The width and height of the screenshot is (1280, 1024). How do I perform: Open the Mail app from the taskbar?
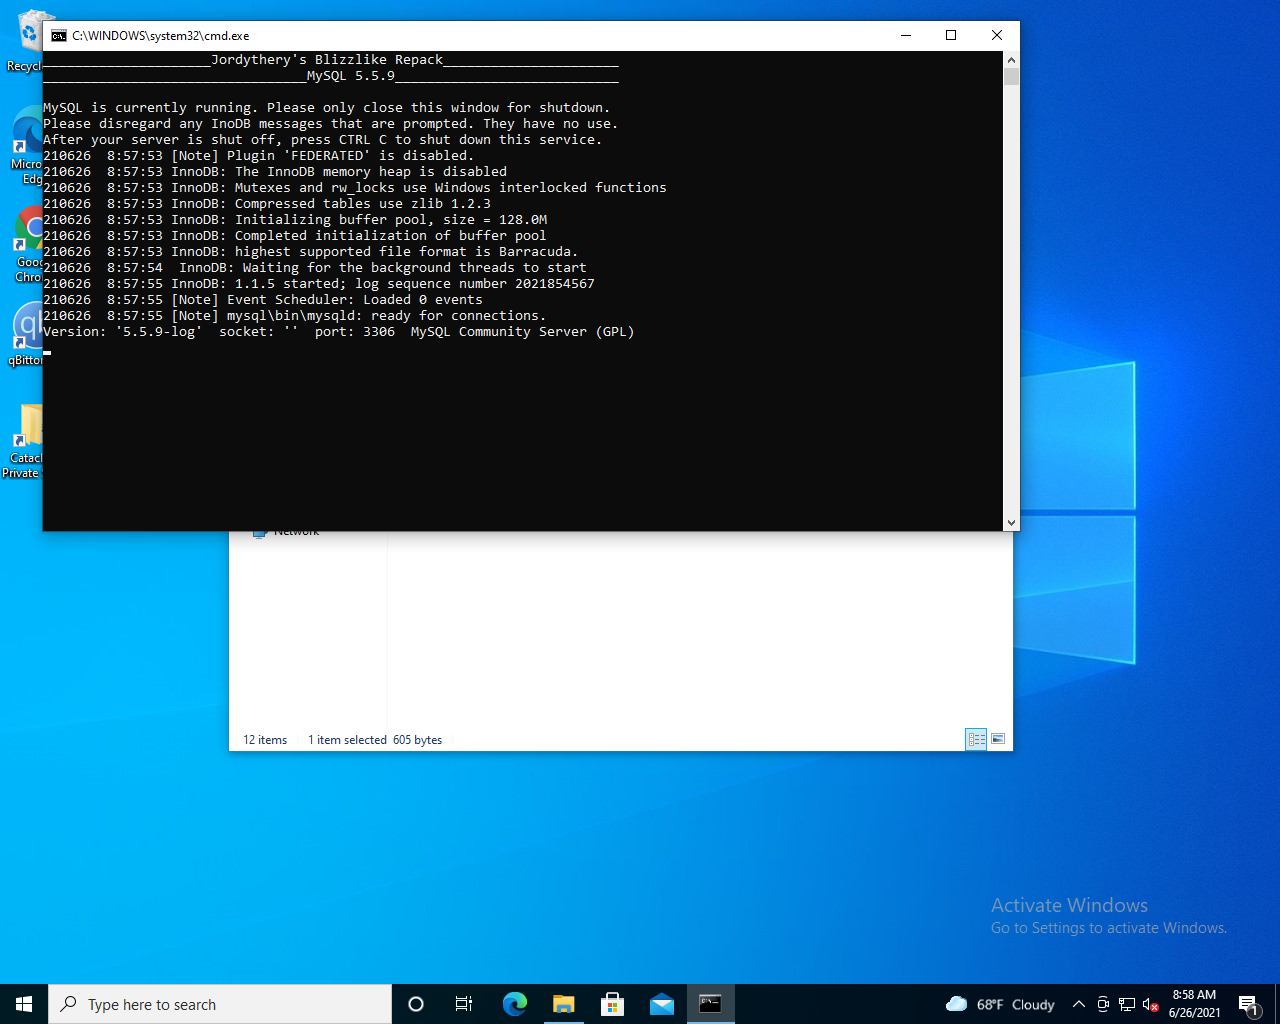pos(662,1004)
